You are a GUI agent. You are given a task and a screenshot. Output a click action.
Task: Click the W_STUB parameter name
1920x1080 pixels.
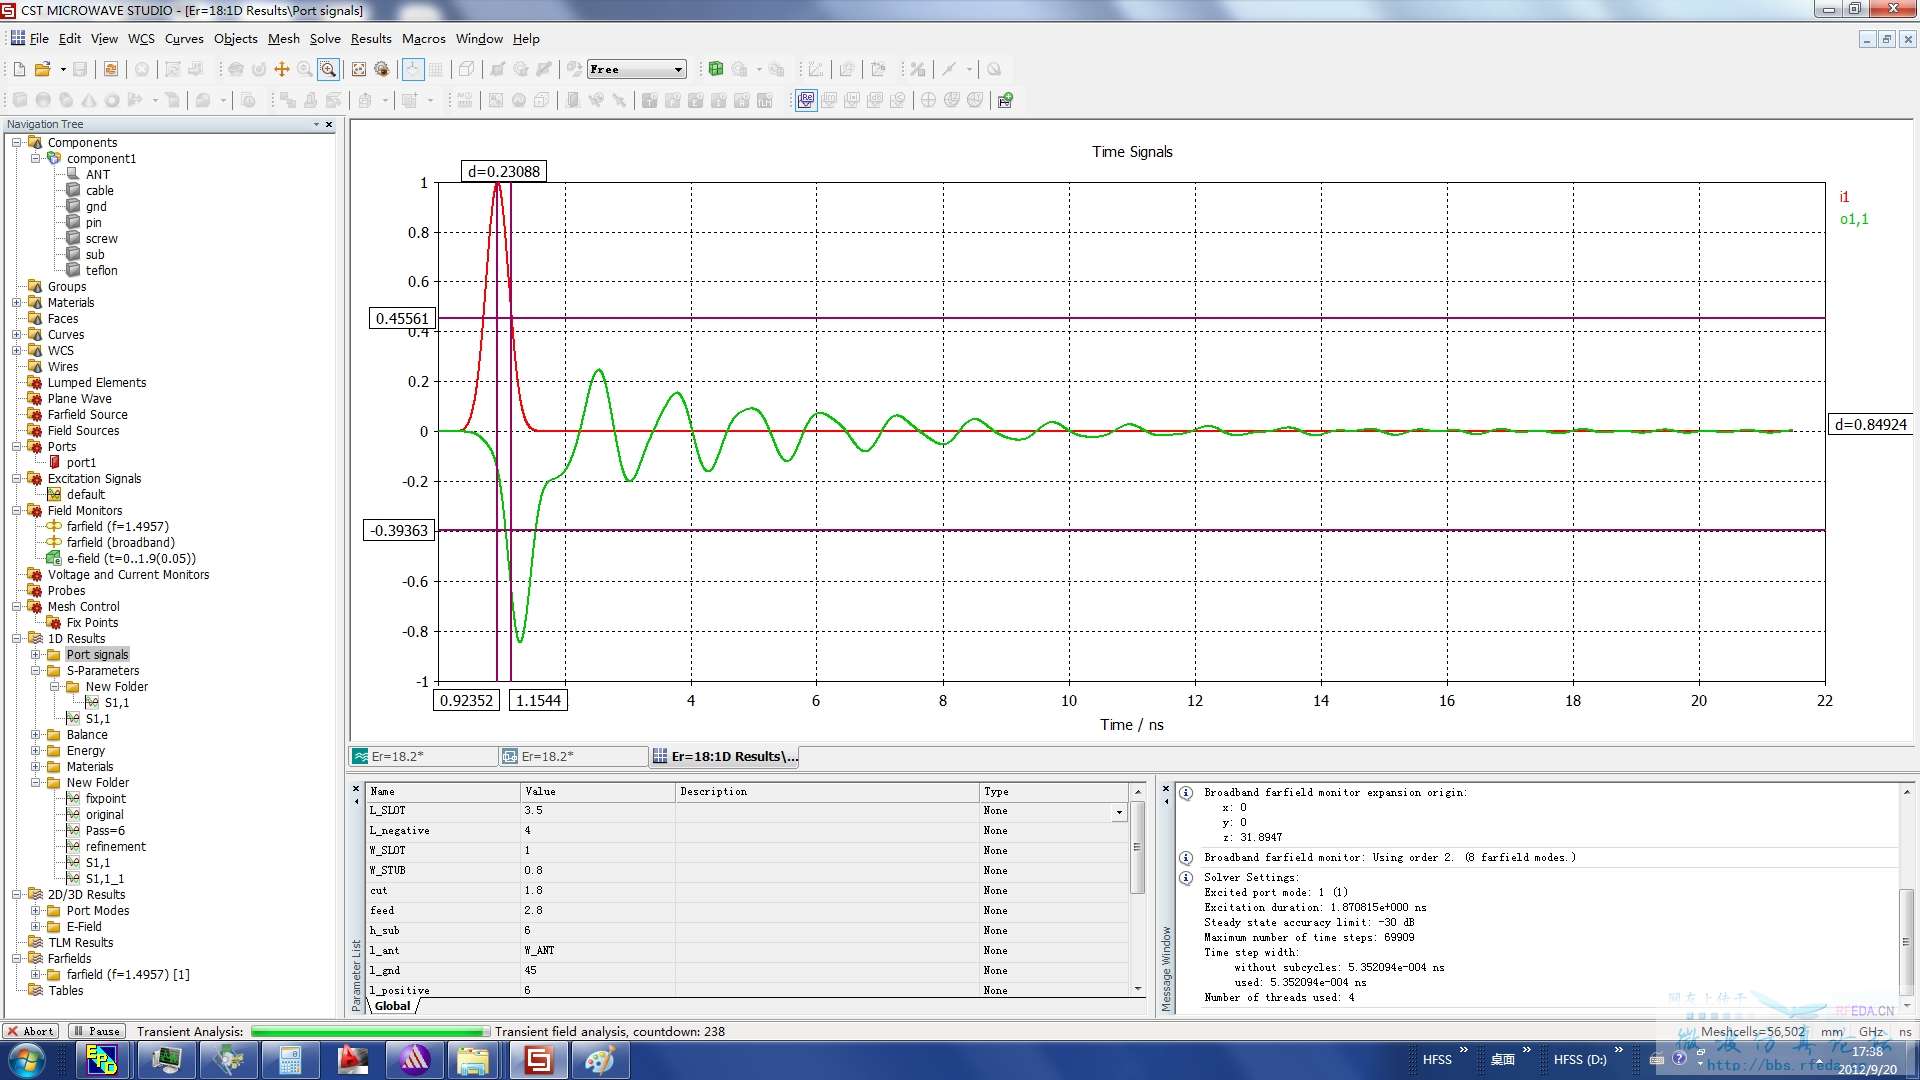[388, 871]
